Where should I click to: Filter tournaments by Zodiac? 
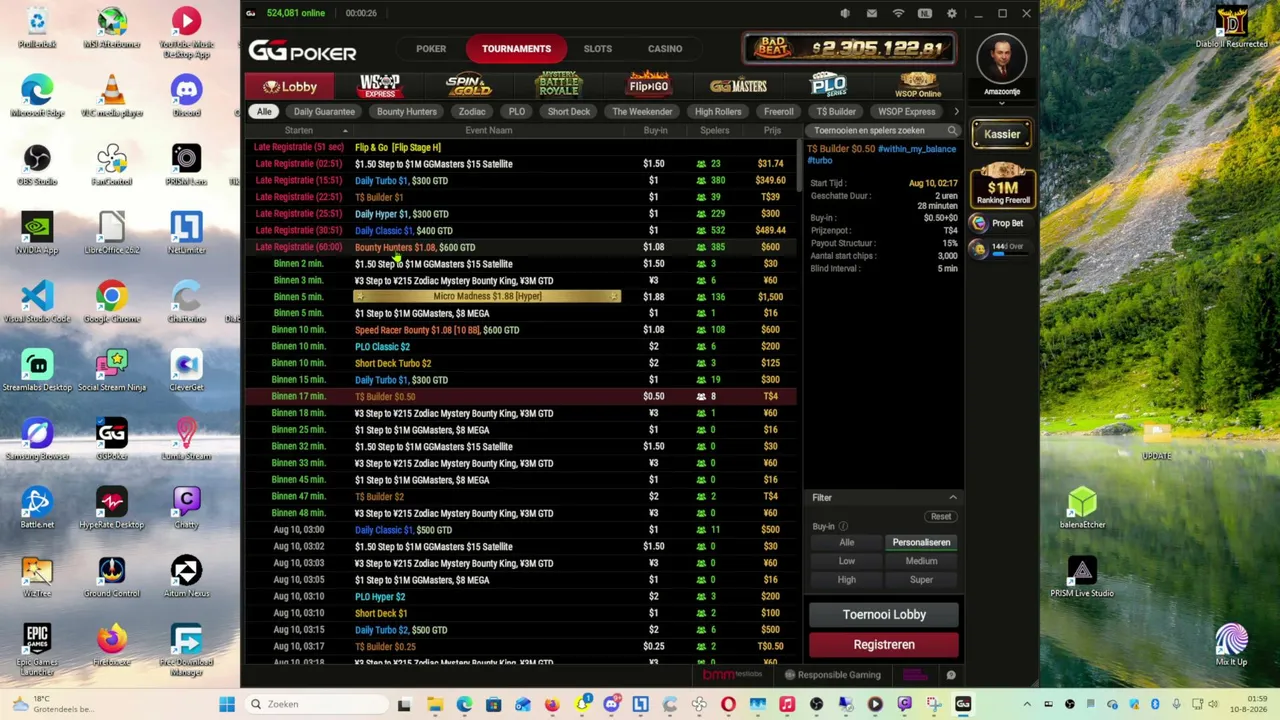pos(472,112)
